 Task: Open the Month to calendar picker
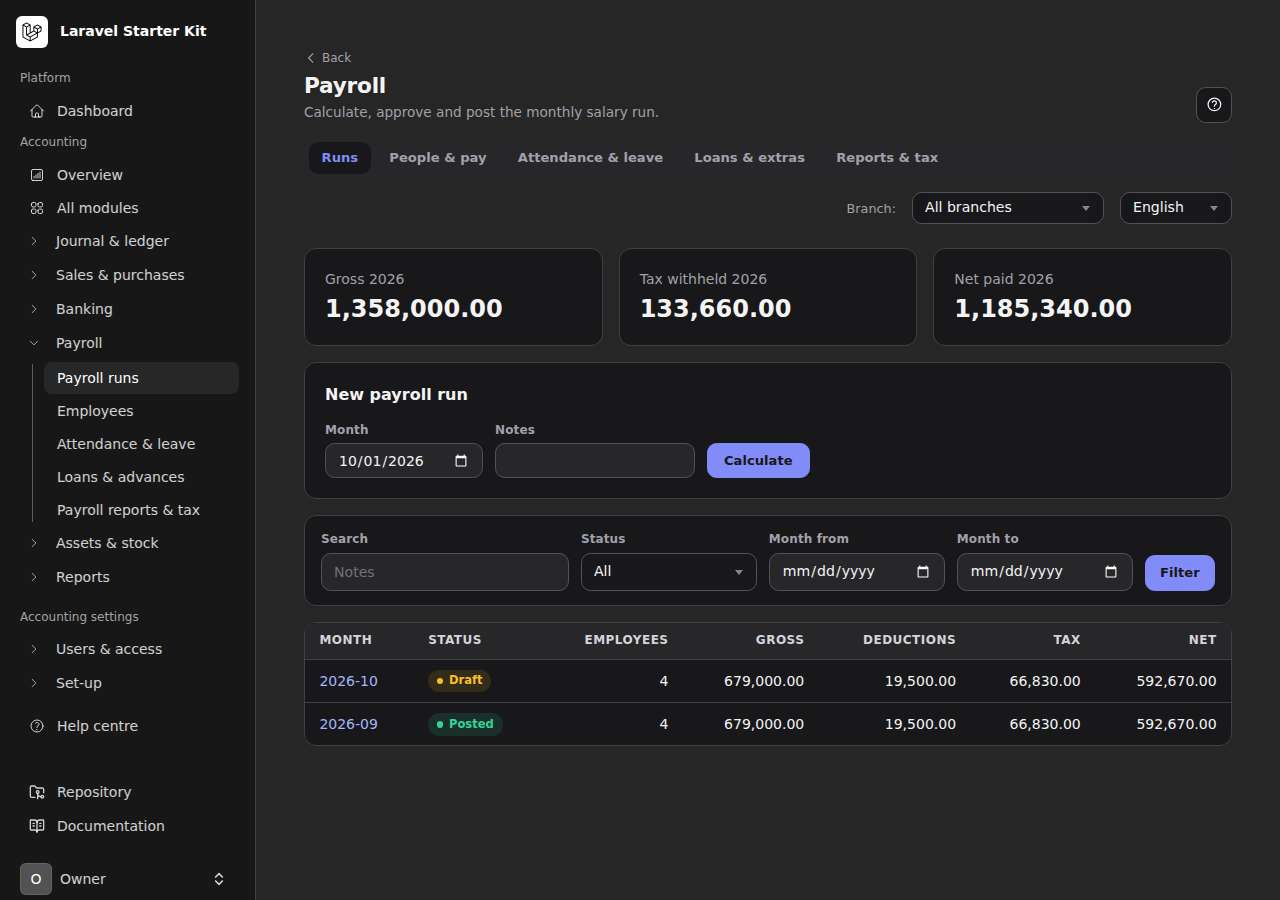(1111, 572)
